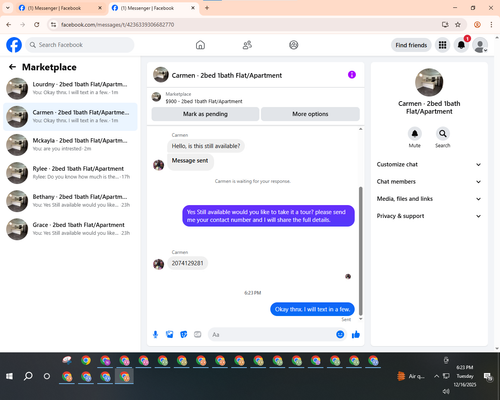This screenshot has width=500, height=400.
Task: Reload the page
Action: (x=37, y=25)
